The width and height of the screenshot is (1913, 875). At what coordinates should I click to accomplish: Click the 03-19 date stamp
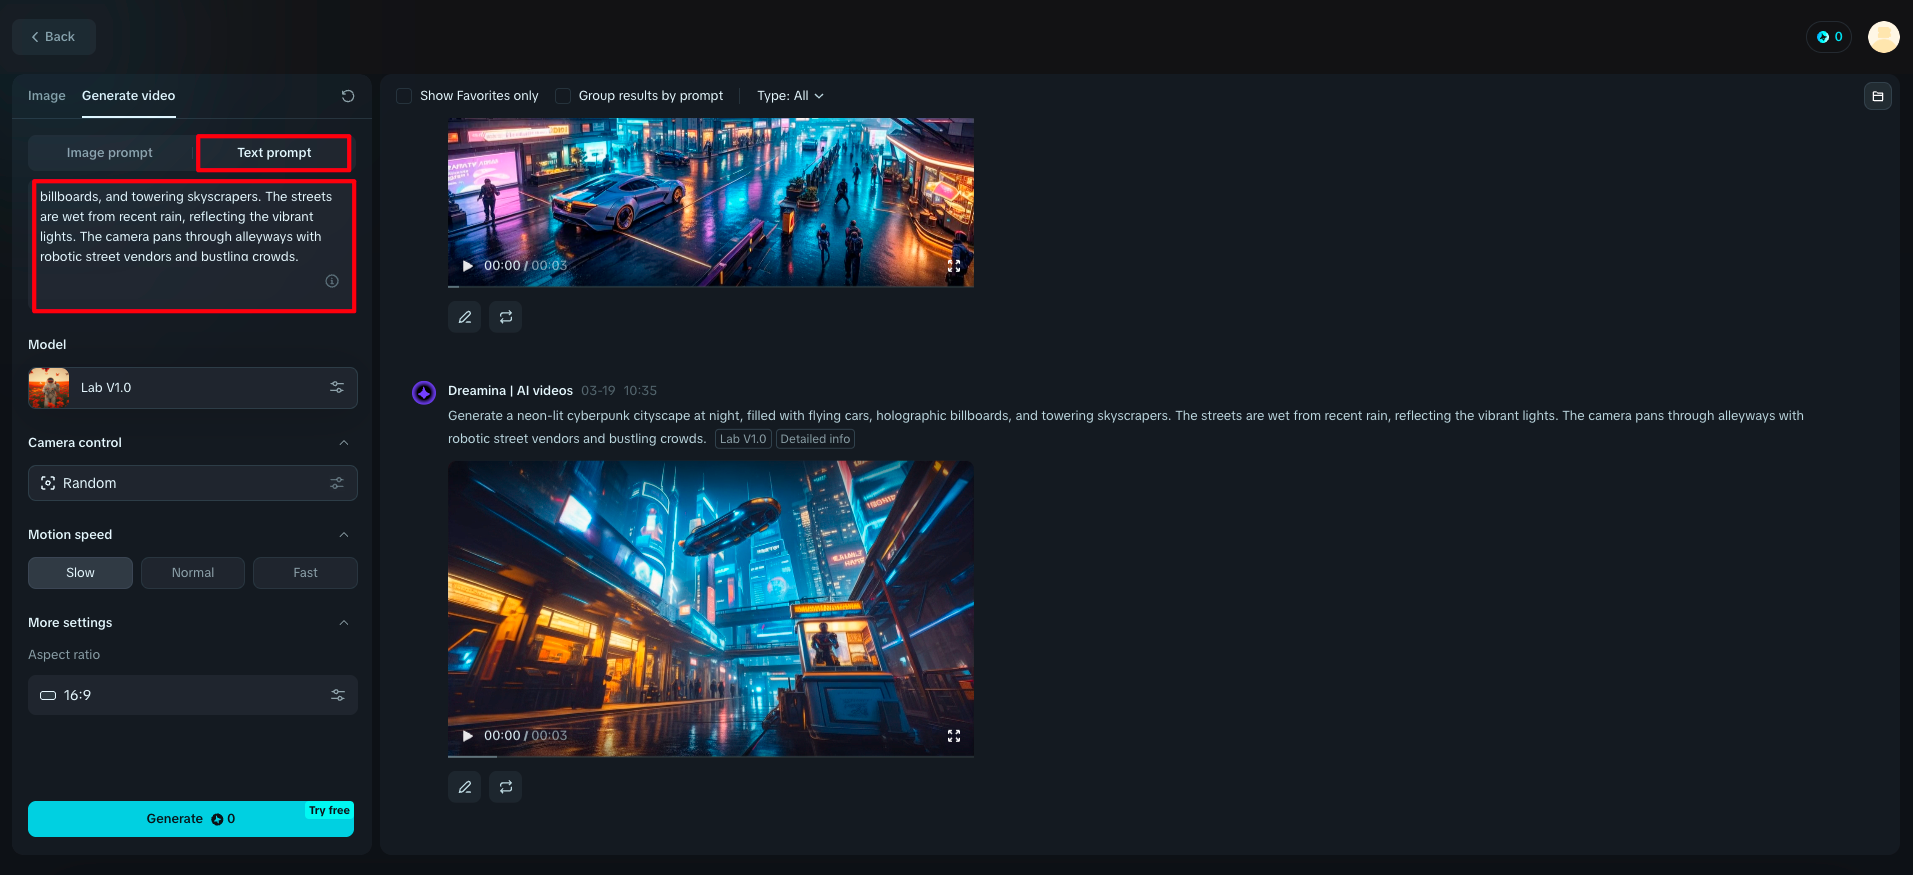(598, 391)
